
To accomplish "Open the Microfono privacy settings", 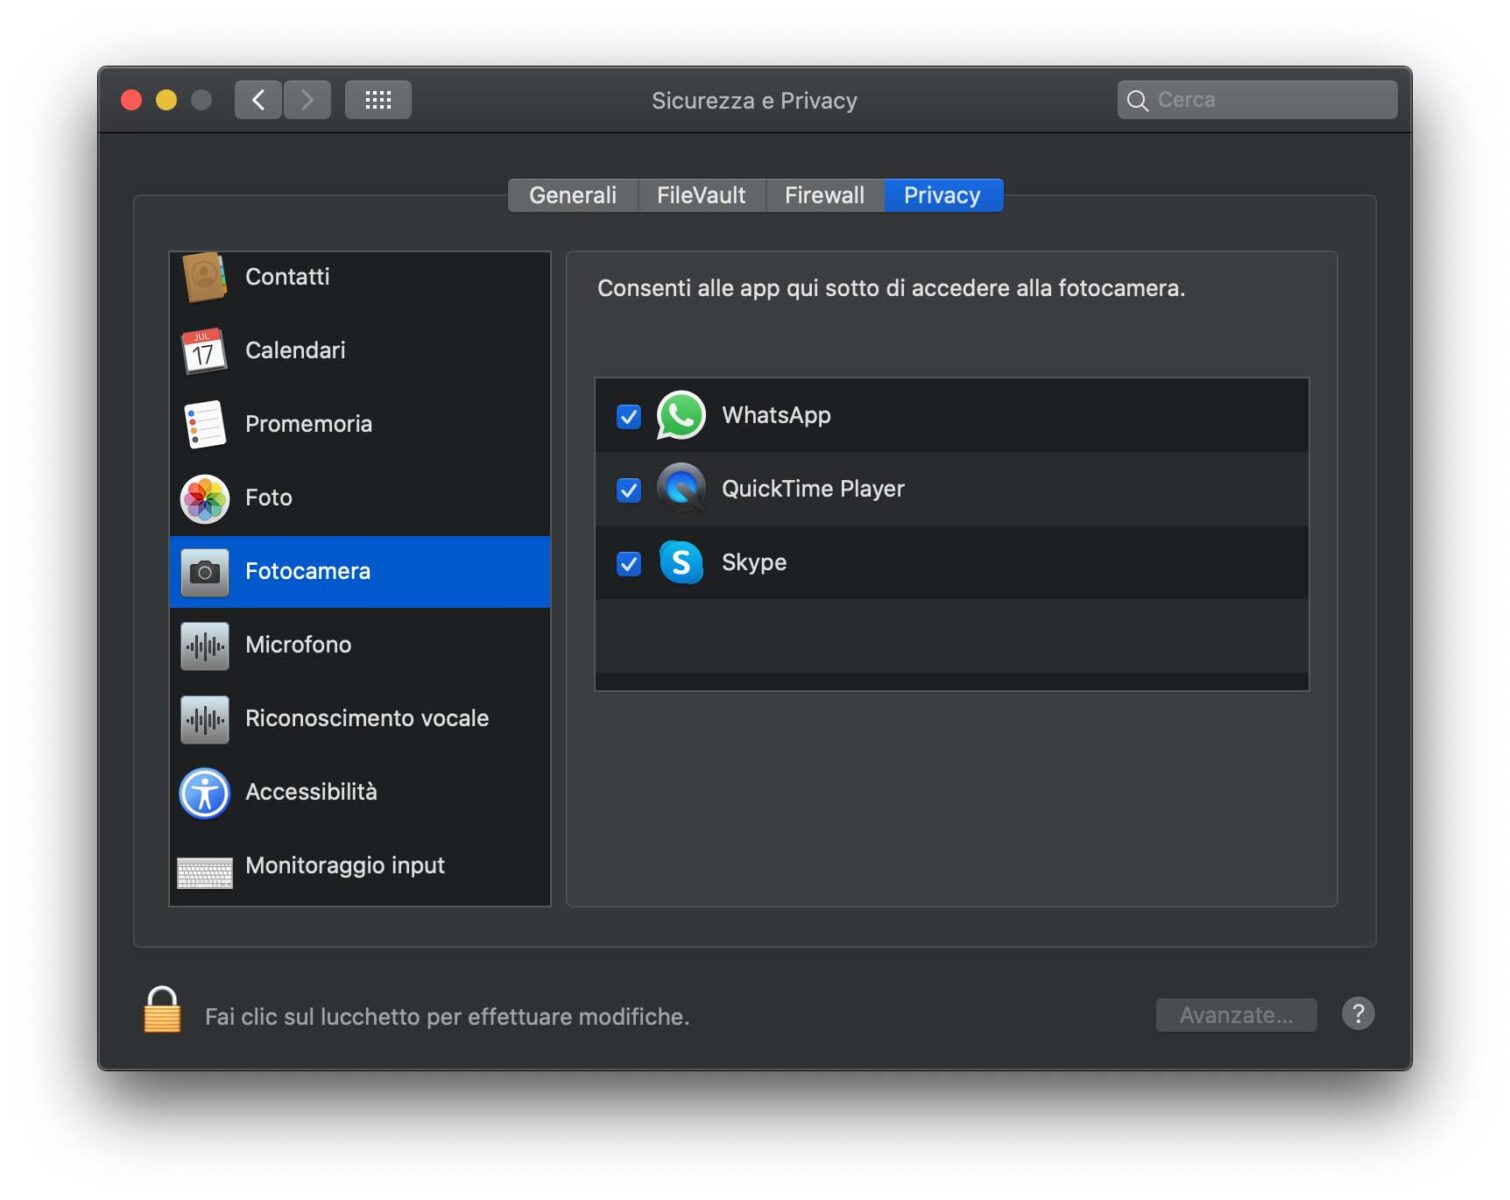I will click(x=204, y=645).
